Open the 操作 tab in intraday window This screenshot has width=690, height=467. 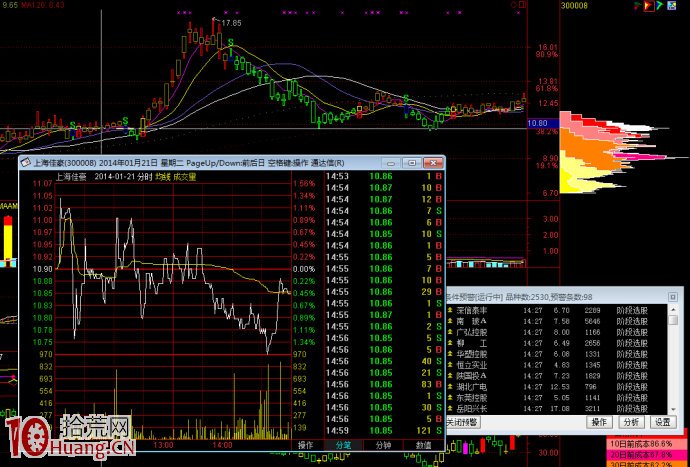click(x=306, y=444)
